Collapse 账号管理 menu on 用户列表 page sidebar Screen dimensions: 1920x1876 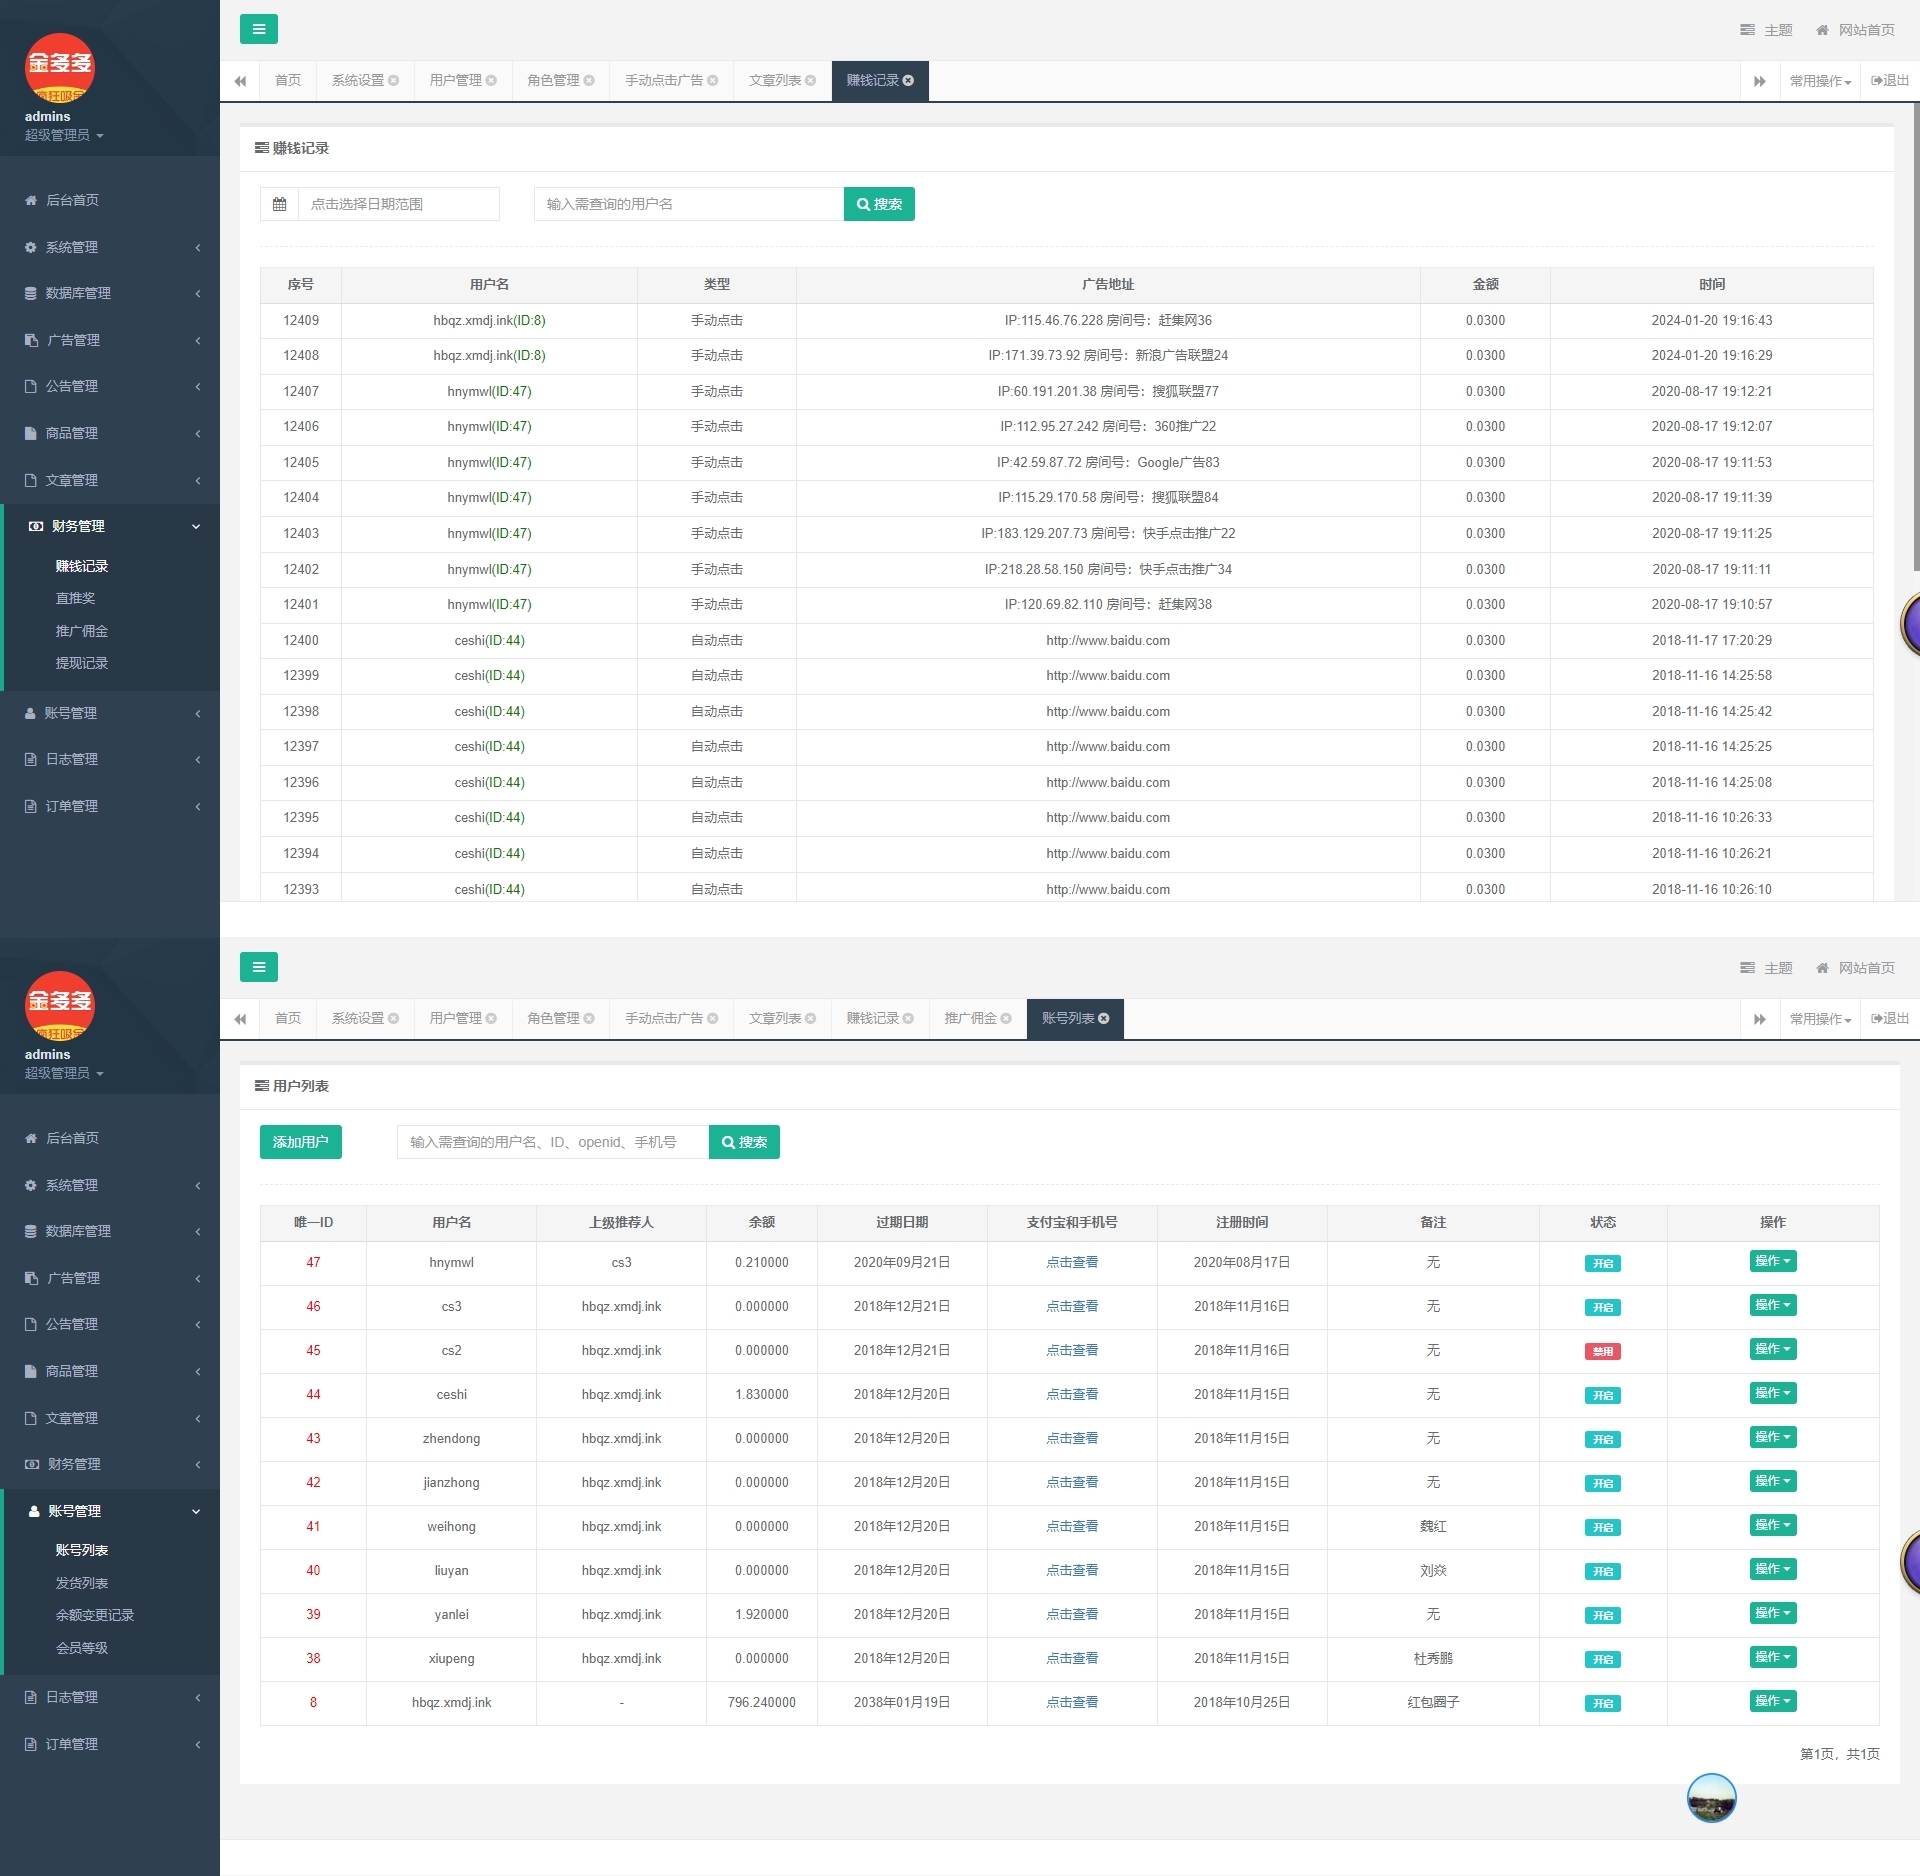110,1511
